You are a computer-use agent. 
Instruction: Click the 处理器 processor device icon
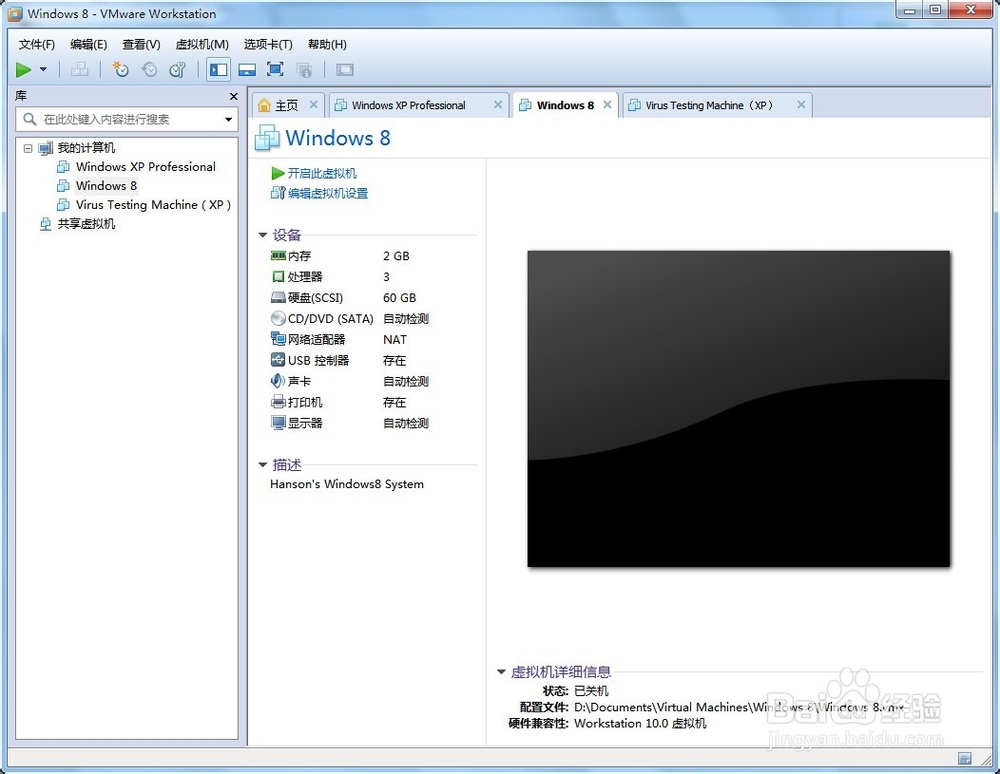(278, 277)
